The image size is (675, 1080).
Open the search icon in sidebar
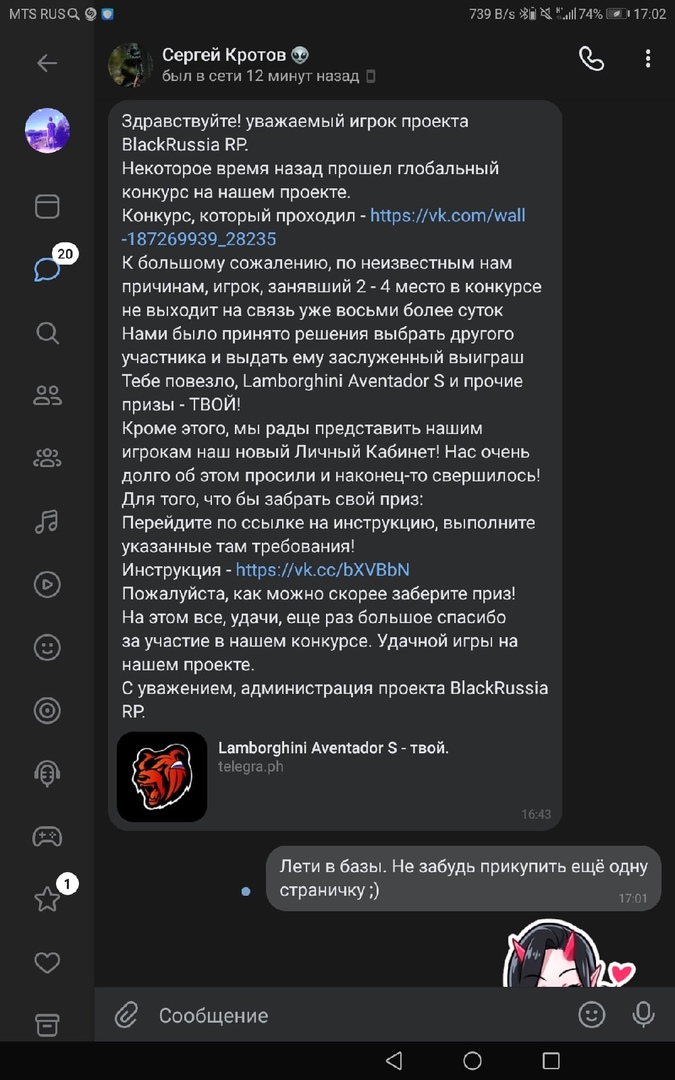(47, 333)
